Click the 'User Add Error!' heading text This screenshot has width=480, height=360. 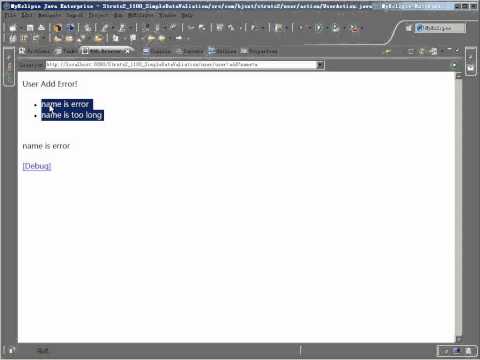tap(50, 84)
